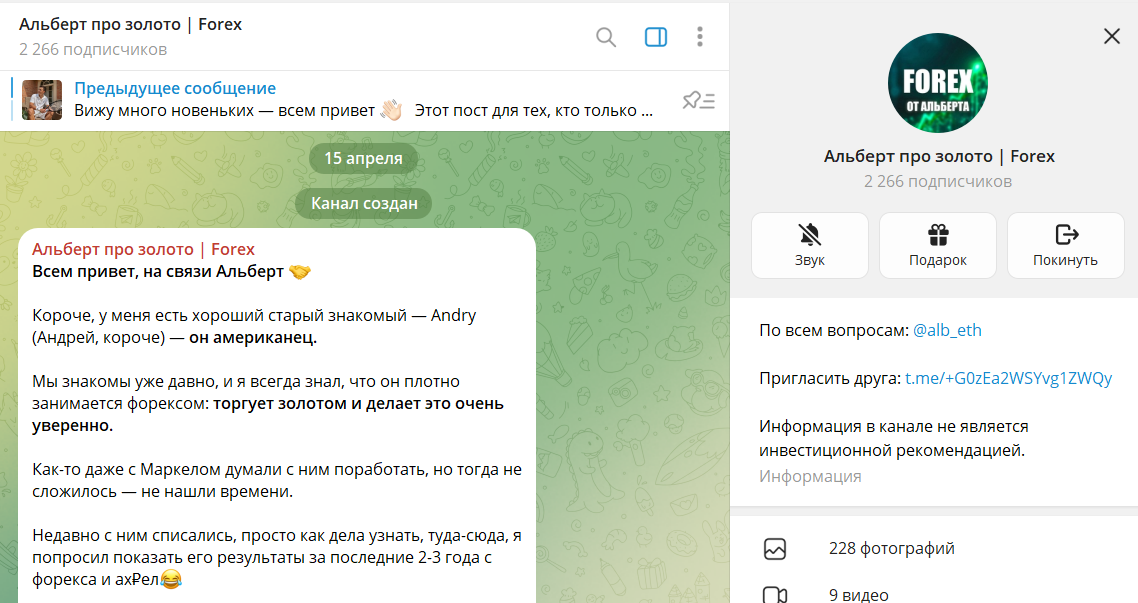Click the photos icon in shared media
1138x603 pixels.
[775, 549]
